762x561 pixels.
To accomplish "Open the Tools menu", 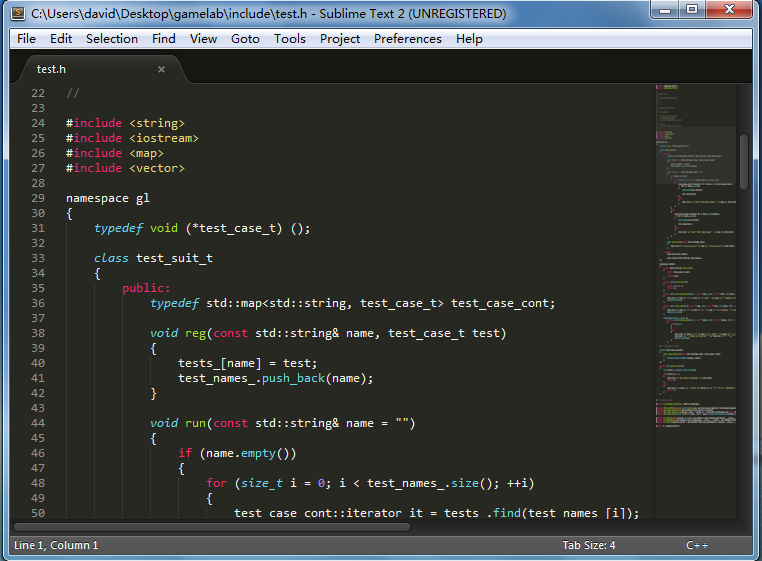I will pos(290,39).
